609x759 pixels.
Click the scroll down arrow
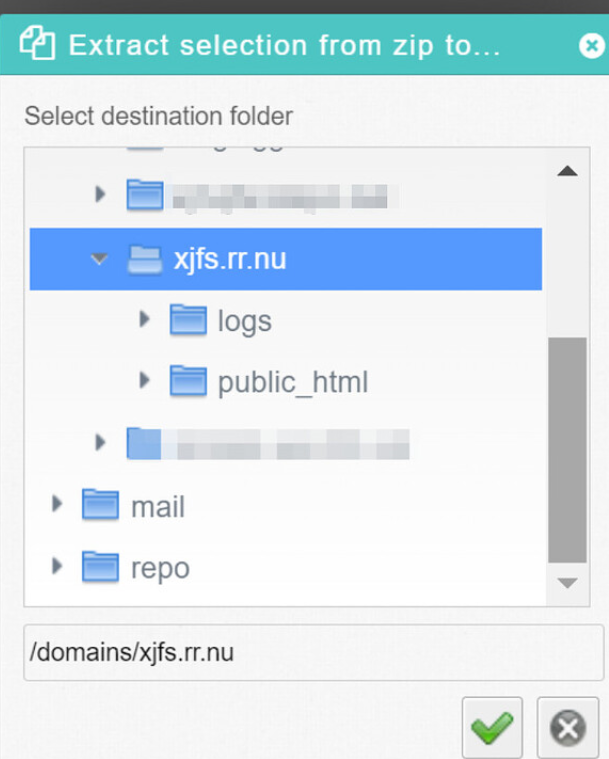click(x=567, y=583)
